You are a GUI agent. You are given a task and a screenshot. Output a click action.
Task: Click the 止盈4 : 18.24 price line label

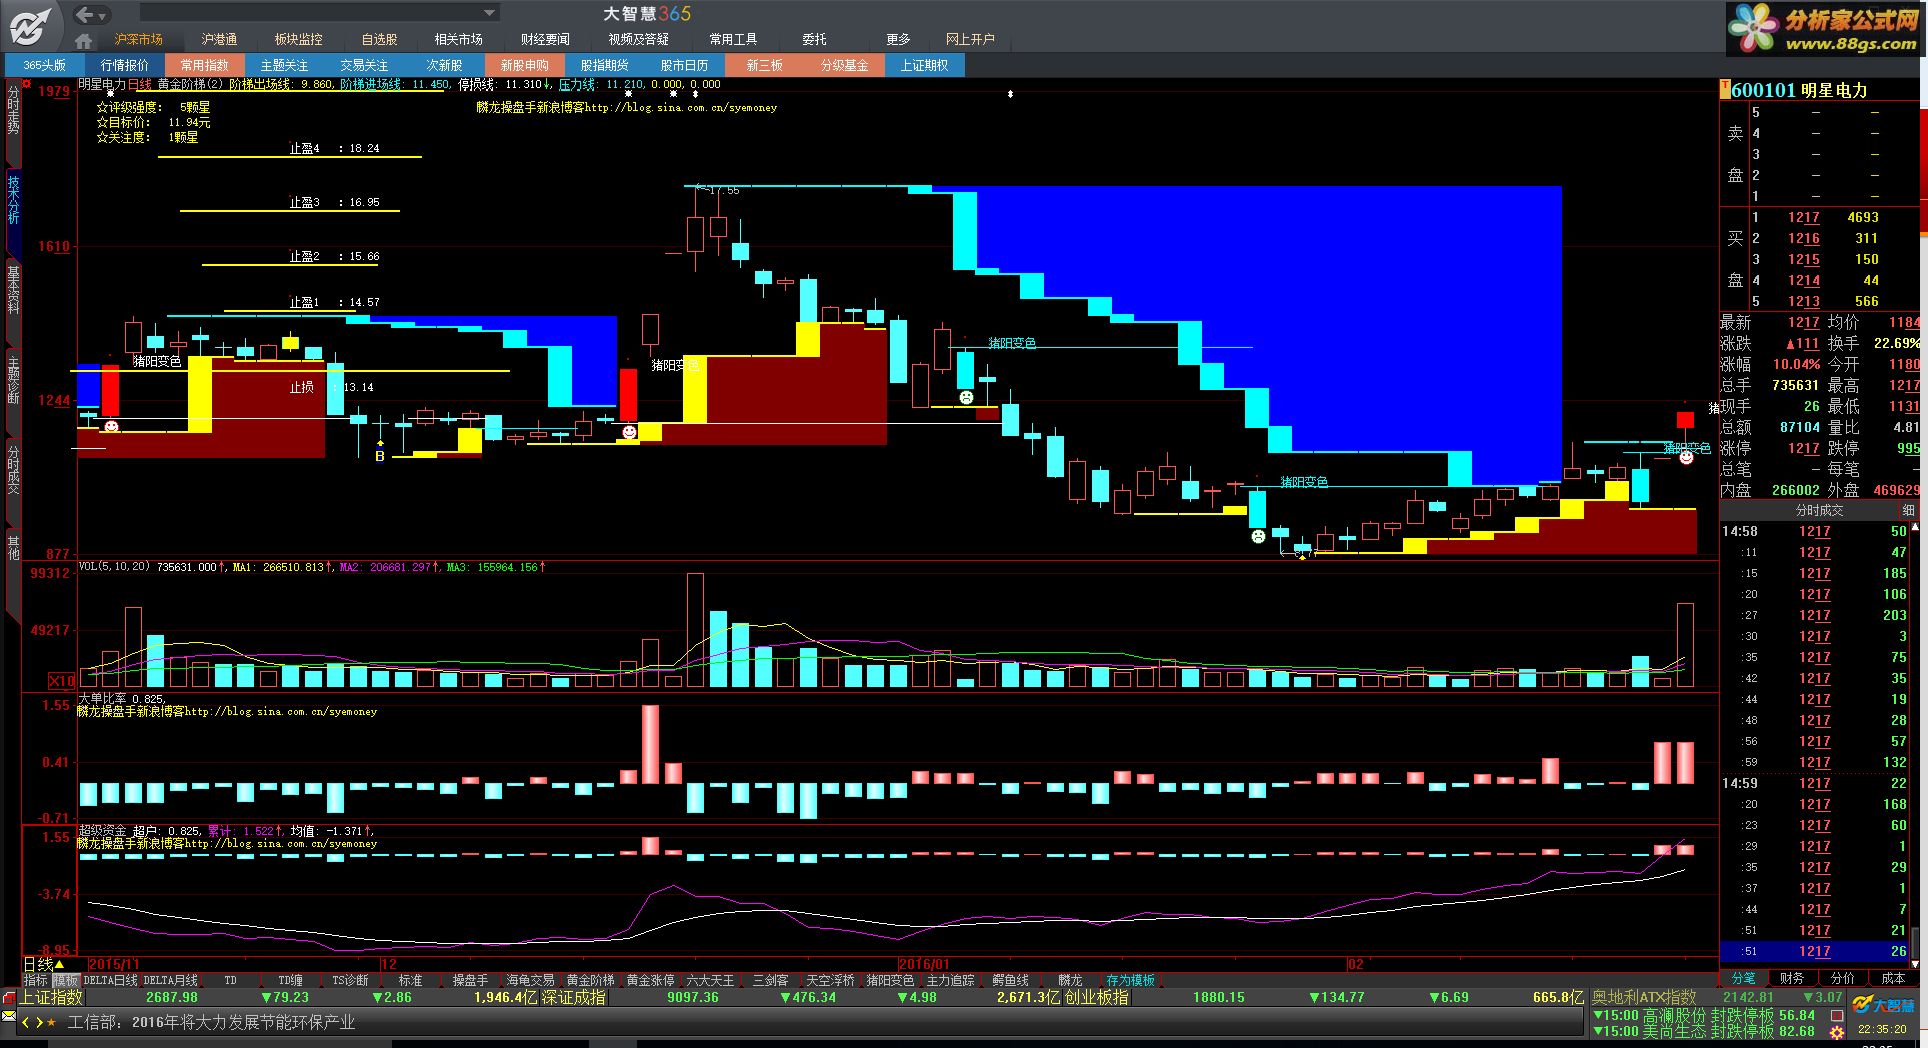coord(334,148)
